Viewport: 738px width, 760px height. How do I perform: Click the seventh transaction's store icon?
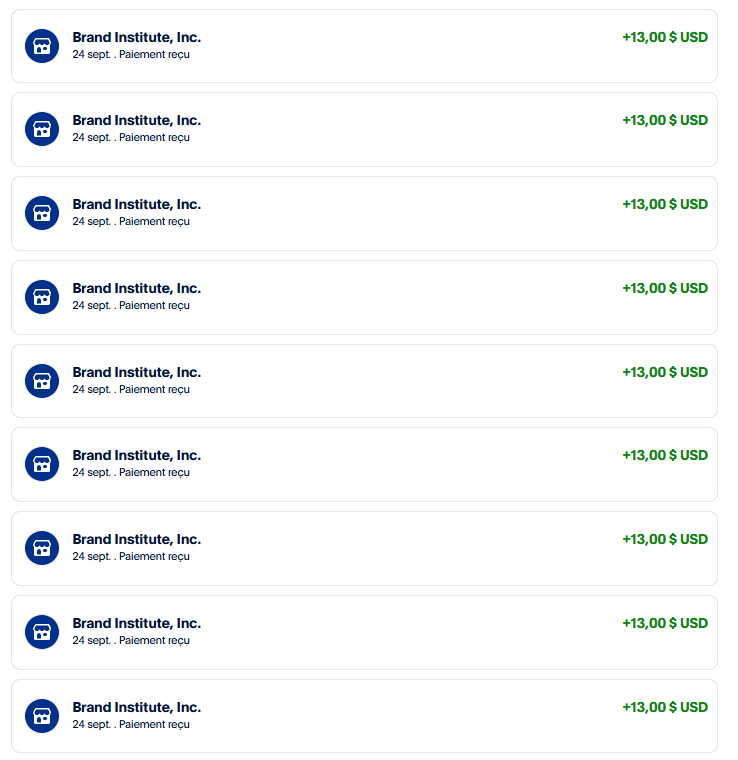[x=42, y=548]
